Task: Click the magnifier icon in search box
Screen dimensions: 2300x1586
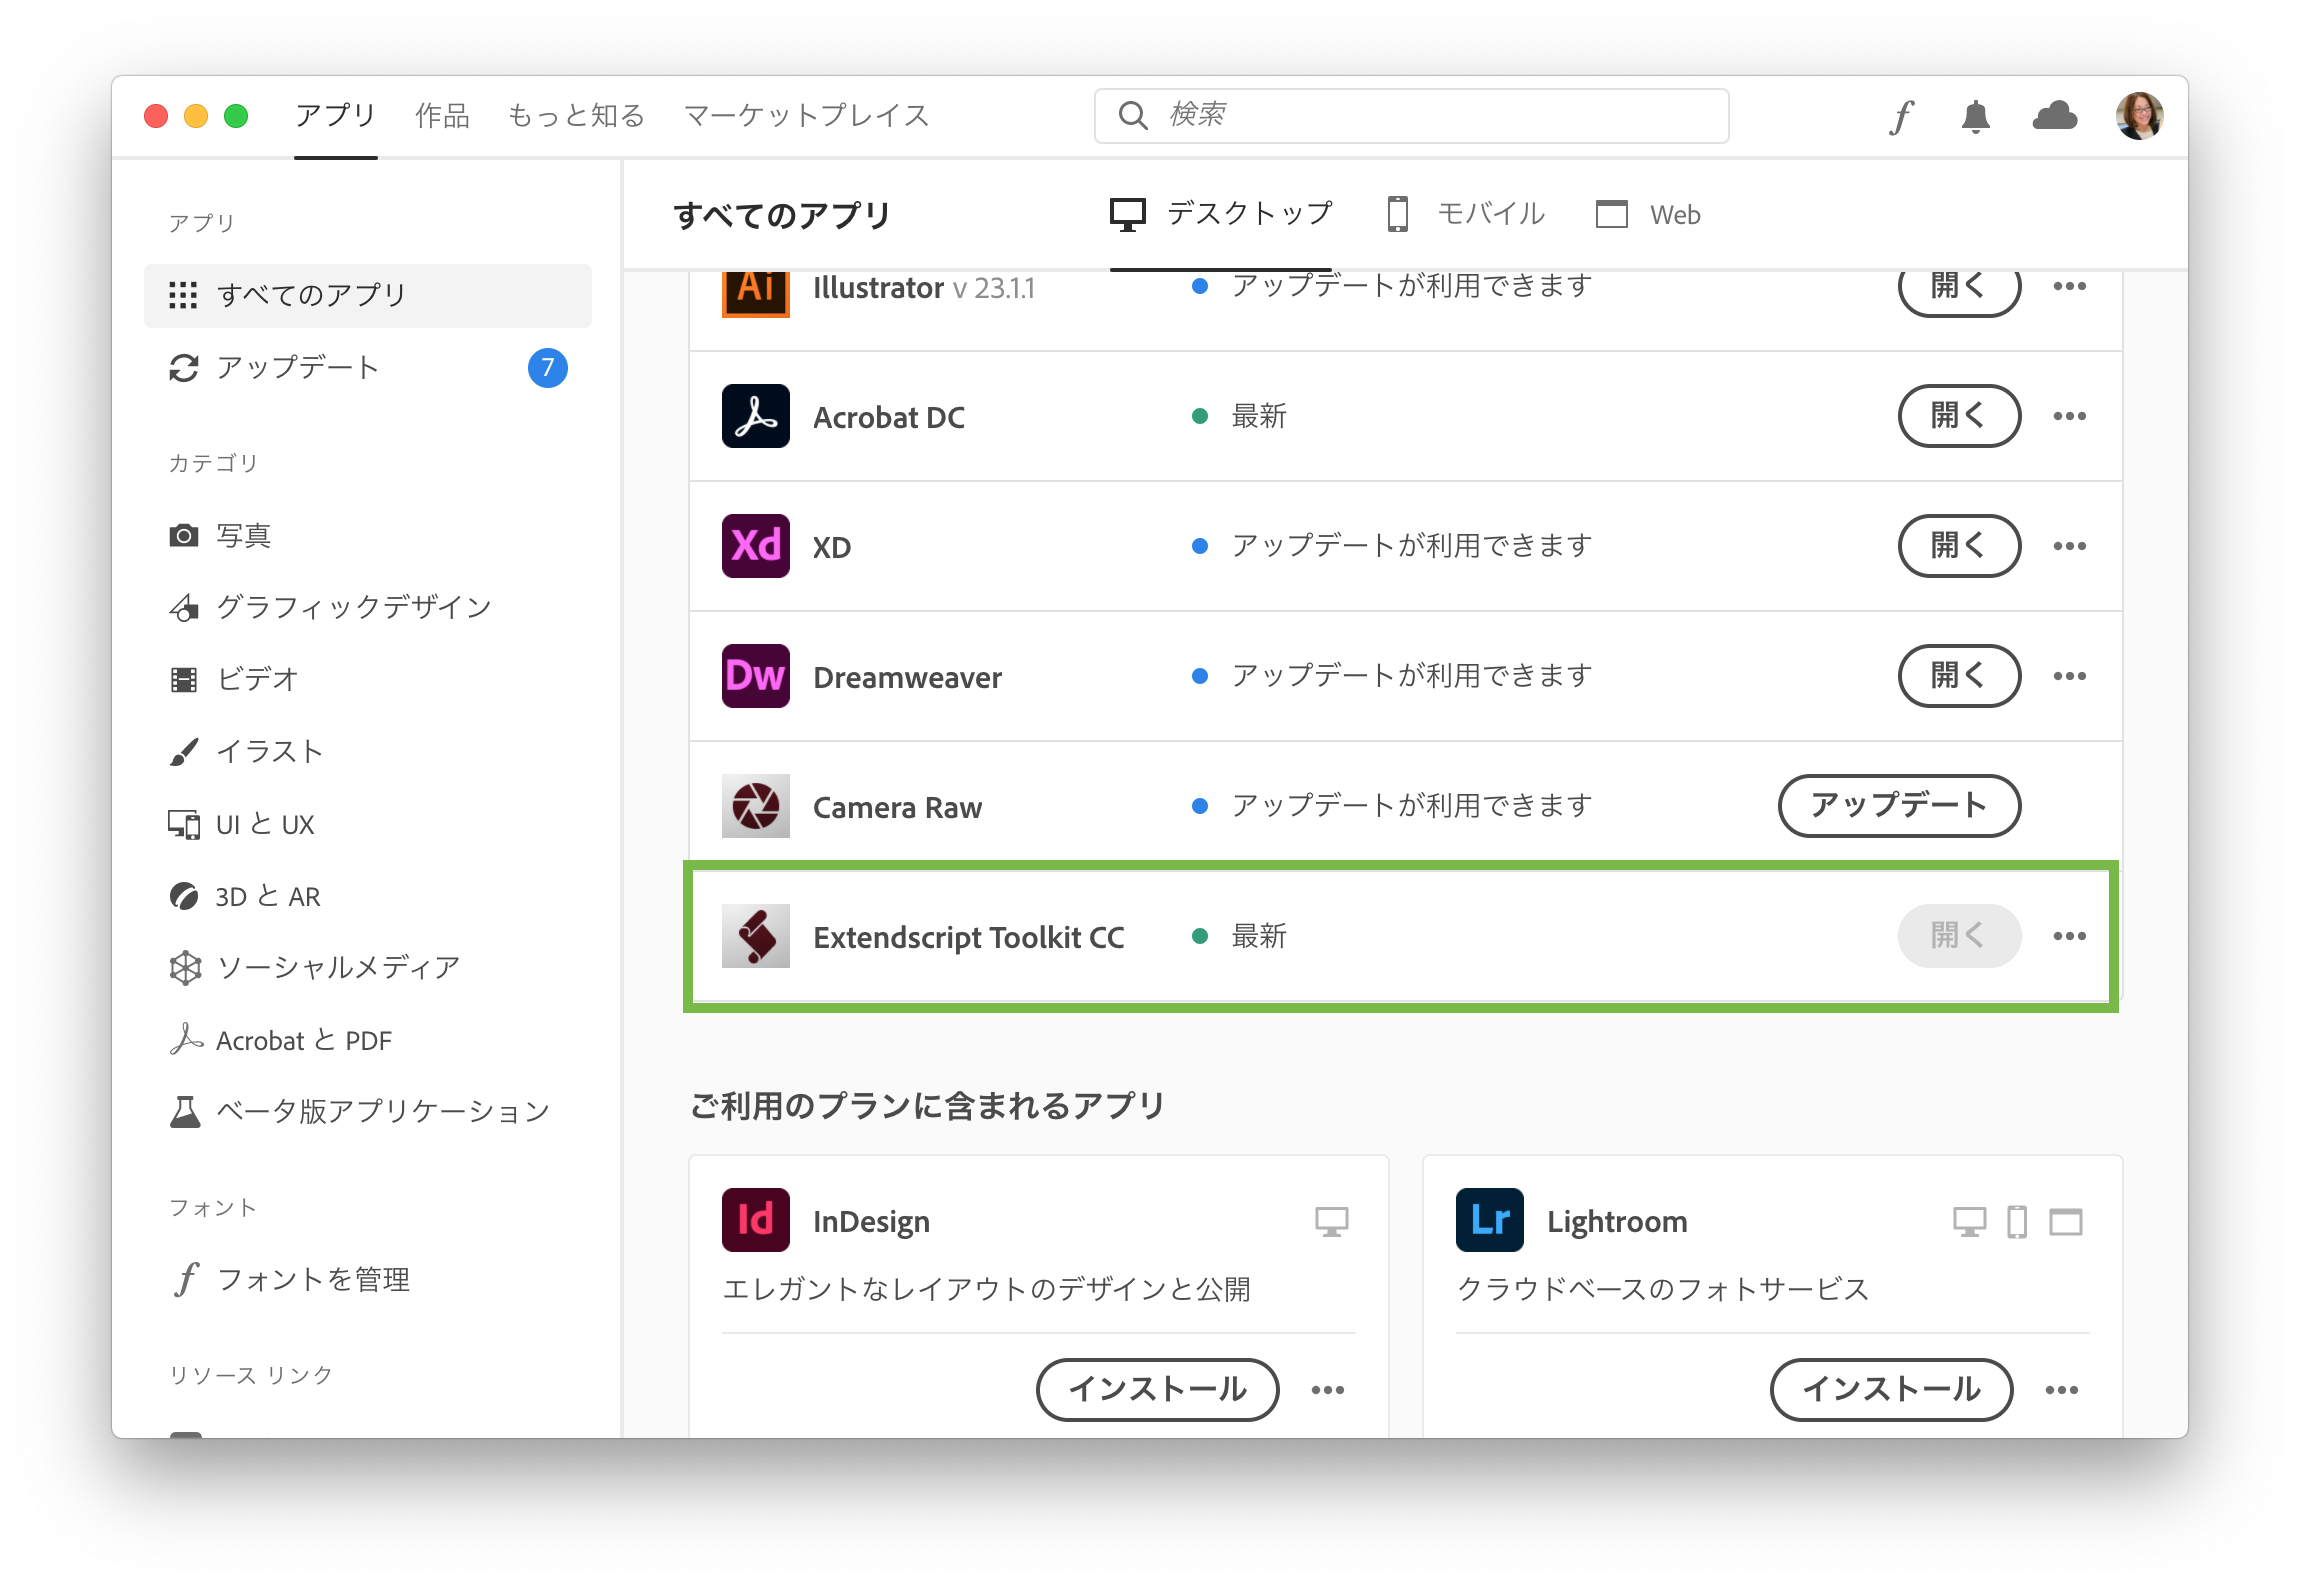Action: pyautogui.click(x=1133, y=116)
